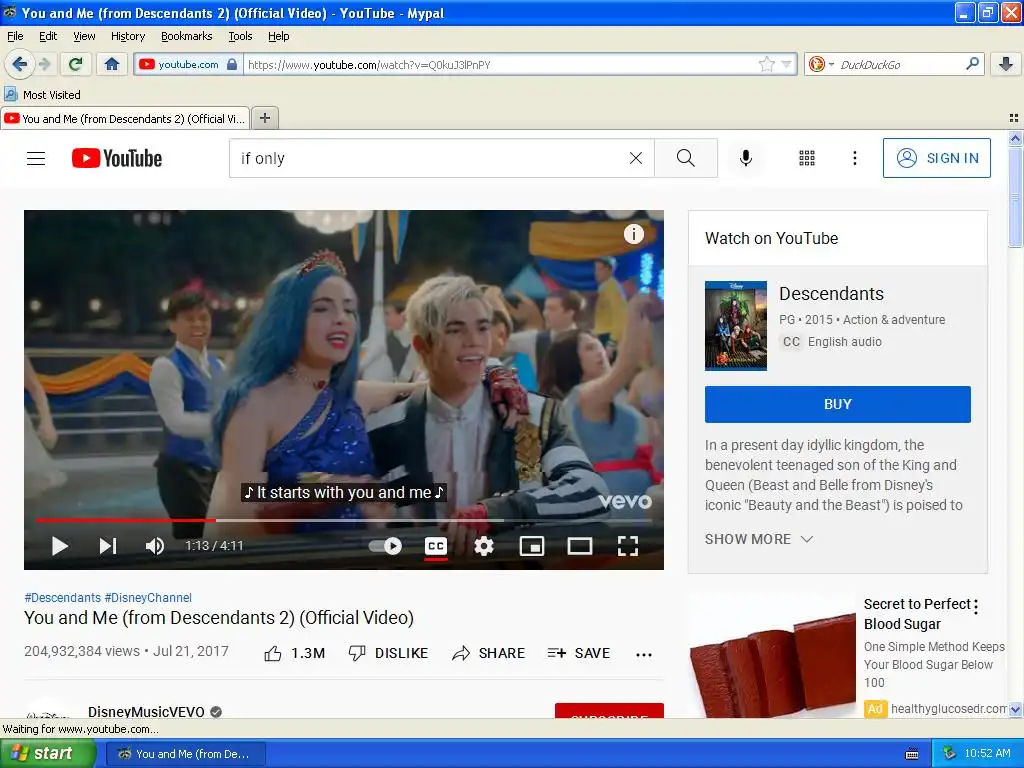Click the DISLIKE button
Viewport: 1024px width, 768px height.
[389, 654]
